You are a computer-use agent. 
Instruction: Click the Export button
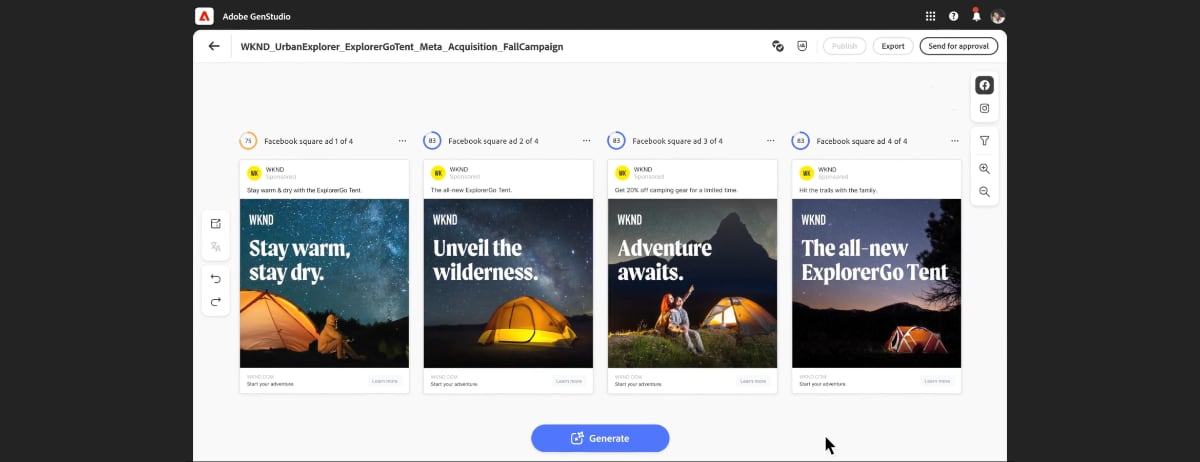pos(892,46)
